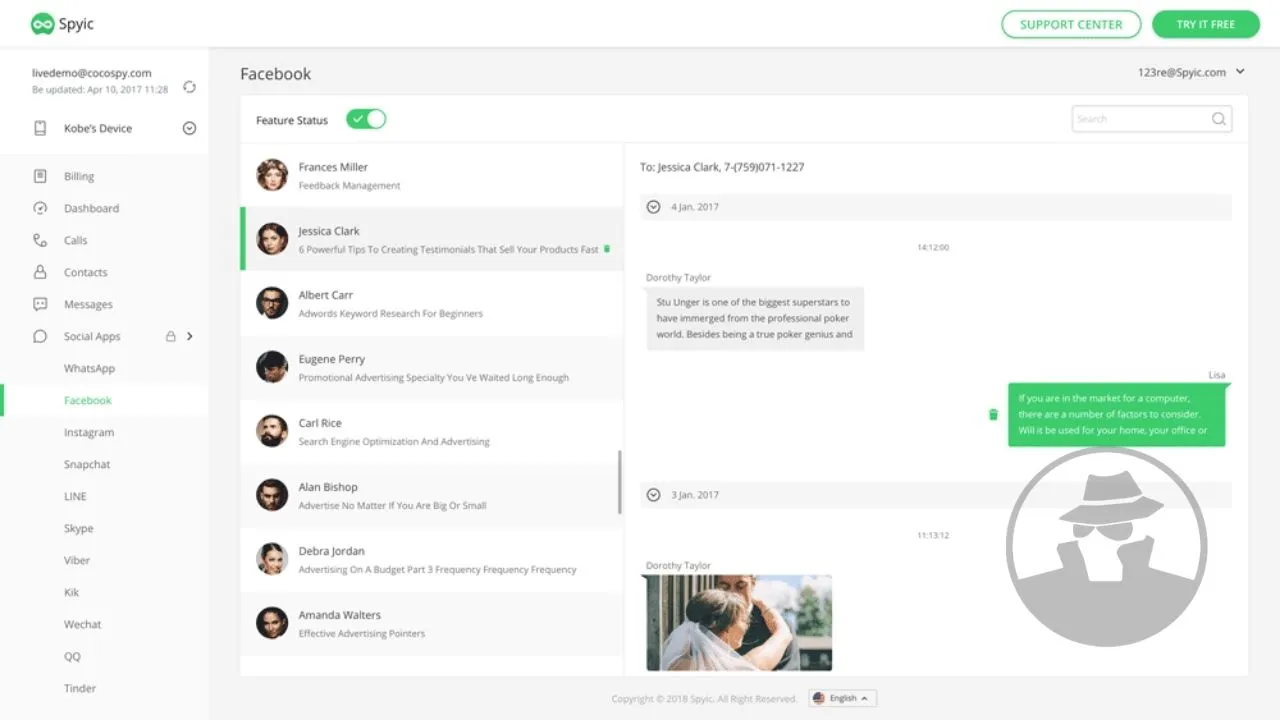
Task: Click the US flag icon in footer
Action: [819, 698]
